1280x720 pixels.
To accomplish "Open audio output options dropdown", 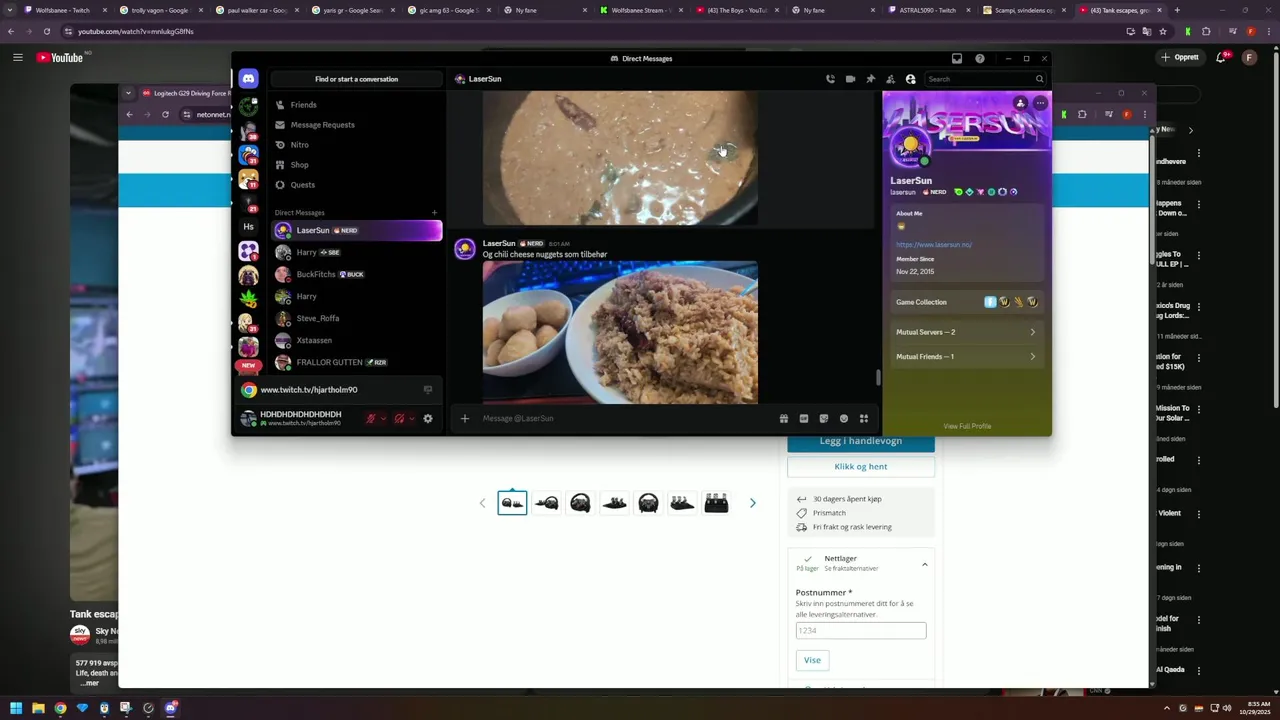I will [411, 418].
